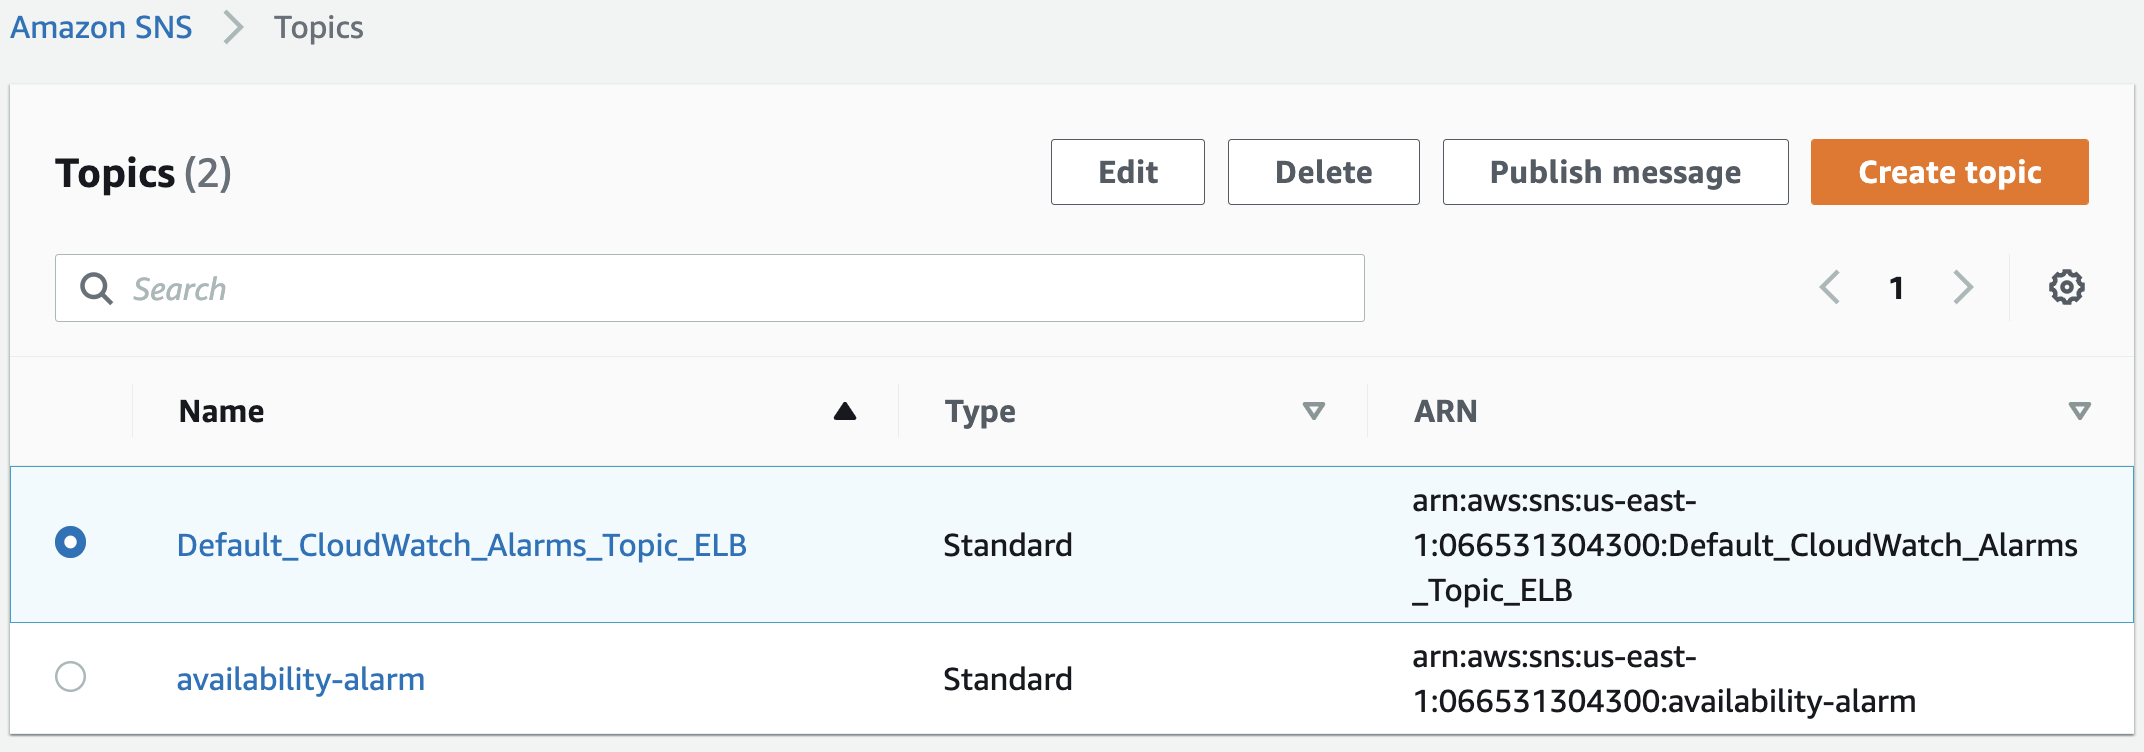The image size is (2144, 752).
Task: Click the Name column header
Action: click(222, 411)
